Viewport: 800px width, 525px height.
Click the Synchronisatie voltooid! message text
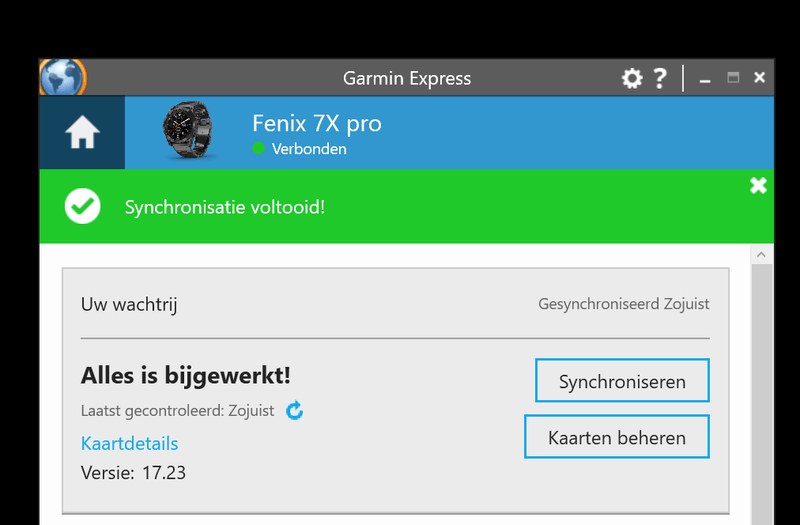[x=224, y=207]
